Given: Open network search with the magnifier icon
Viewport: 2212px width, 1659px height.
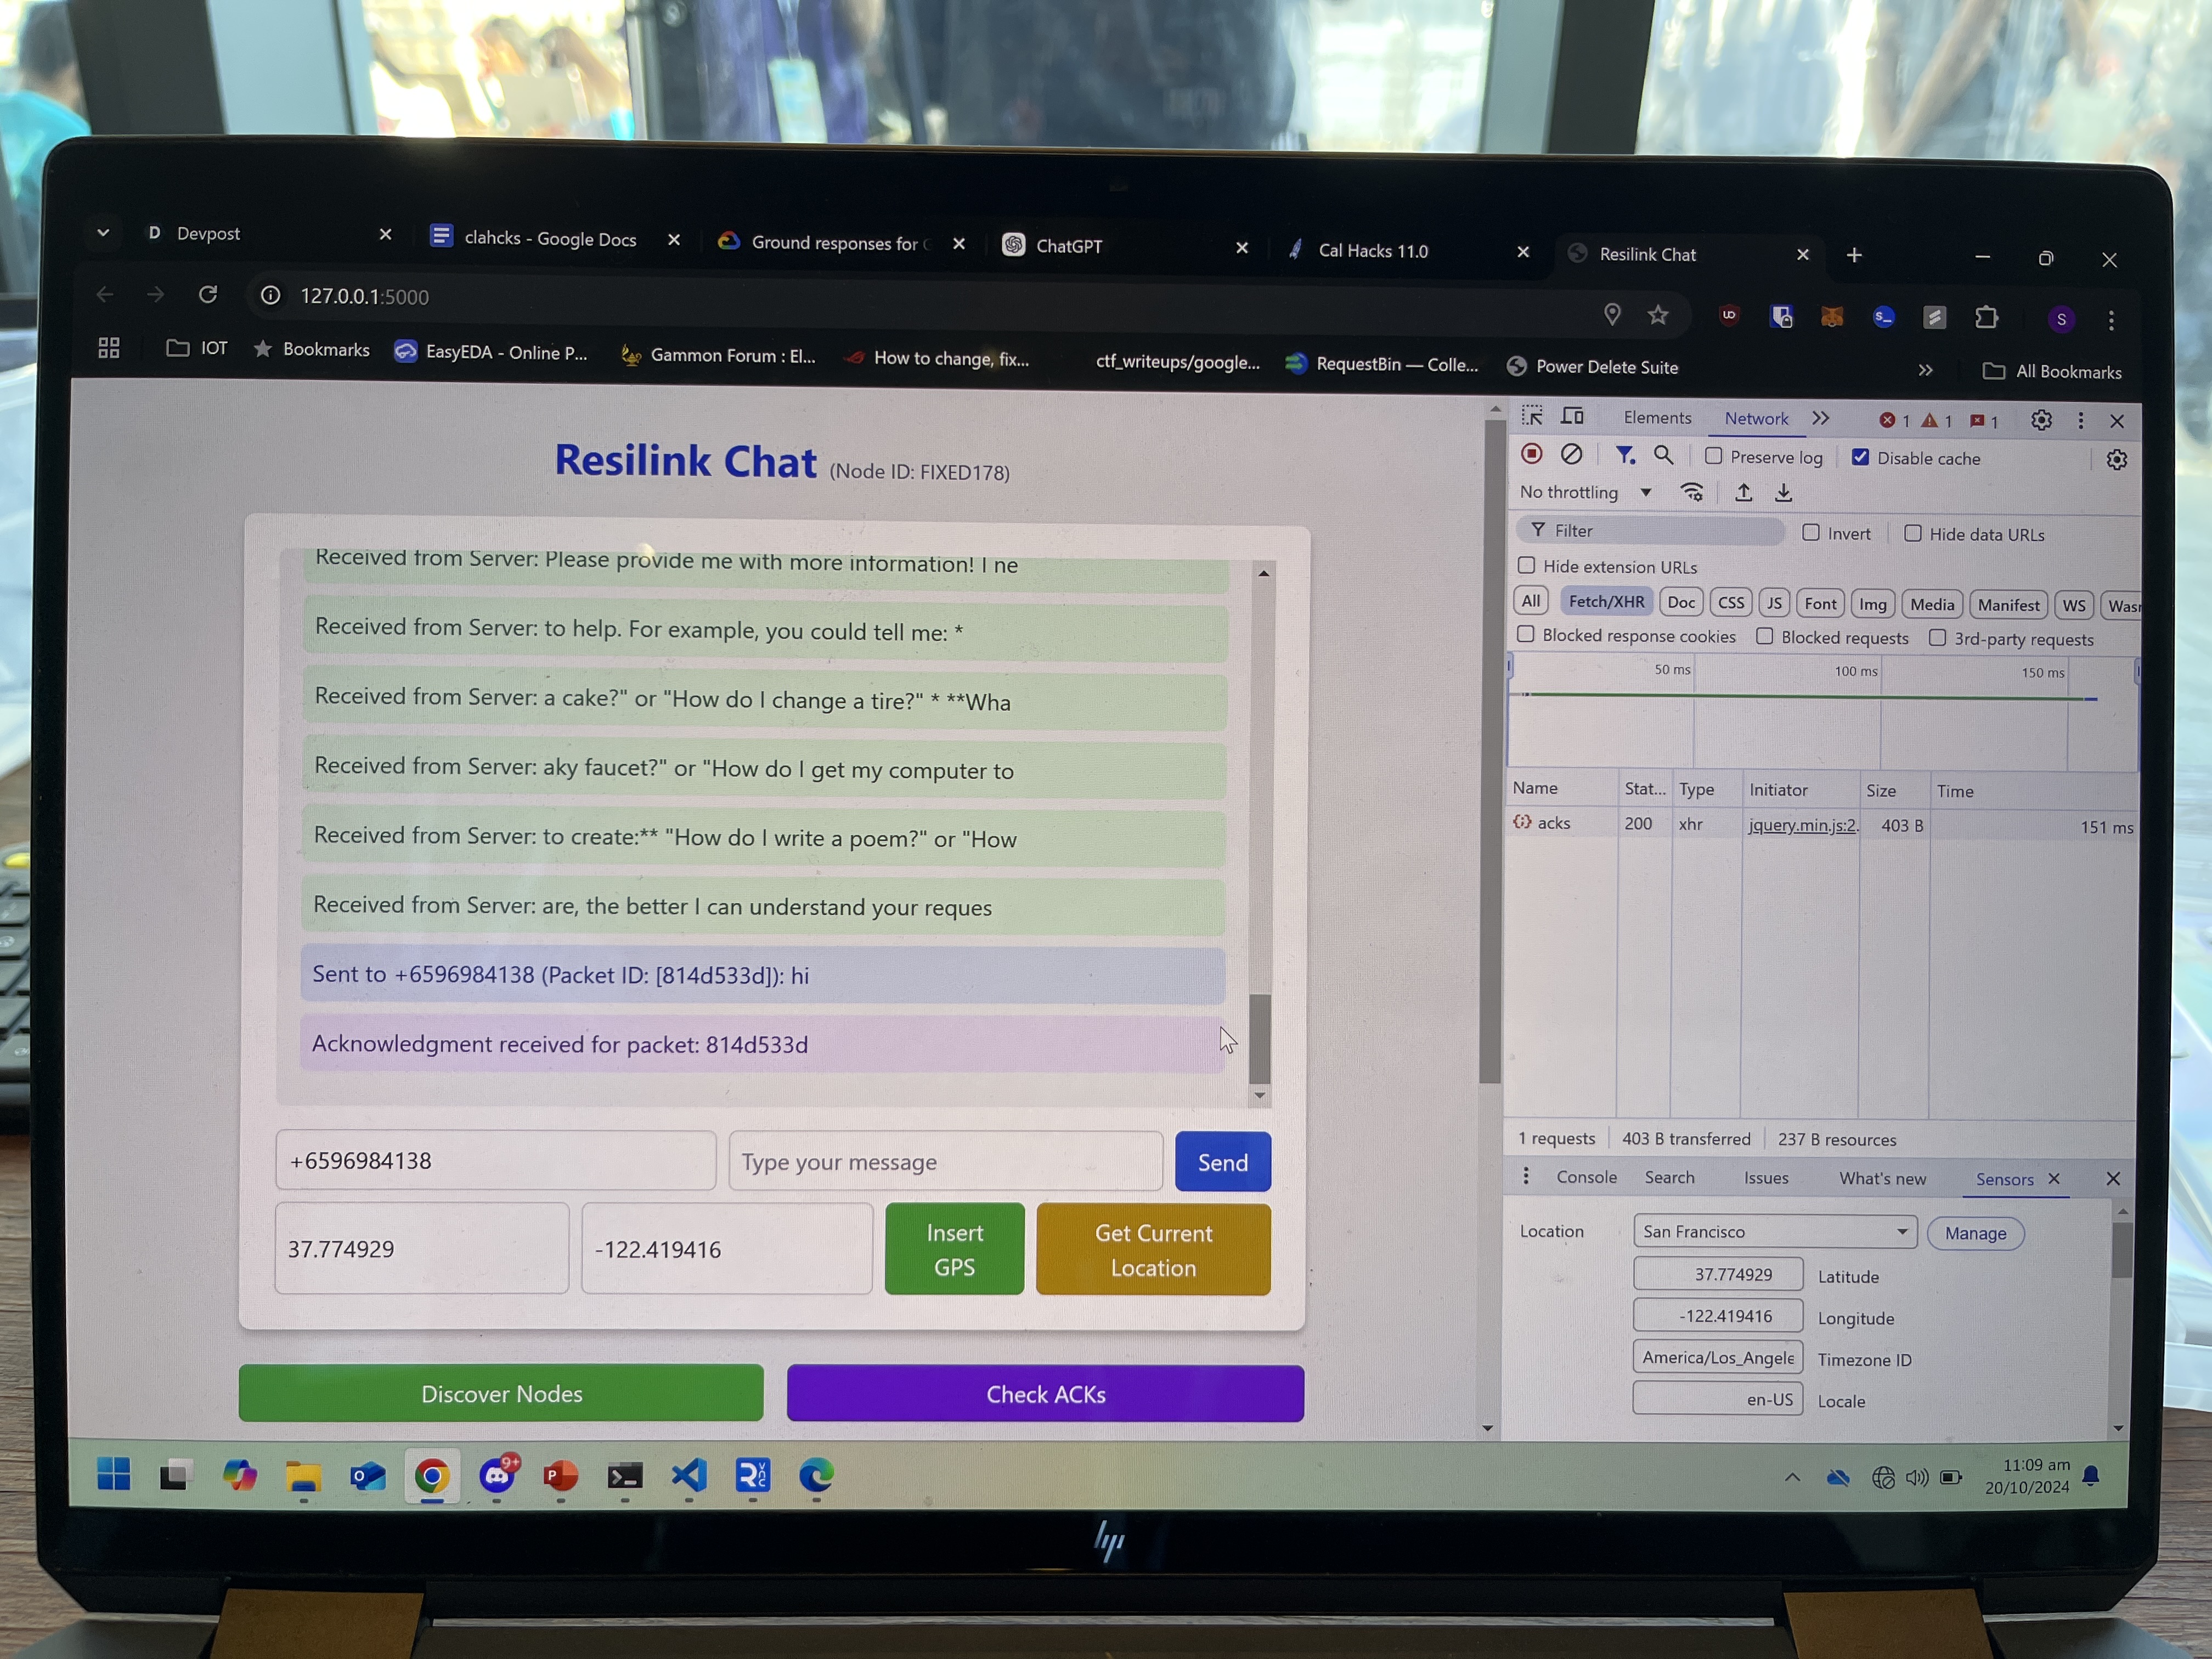Looking at the screenshot, I should tap(1663, 456).
